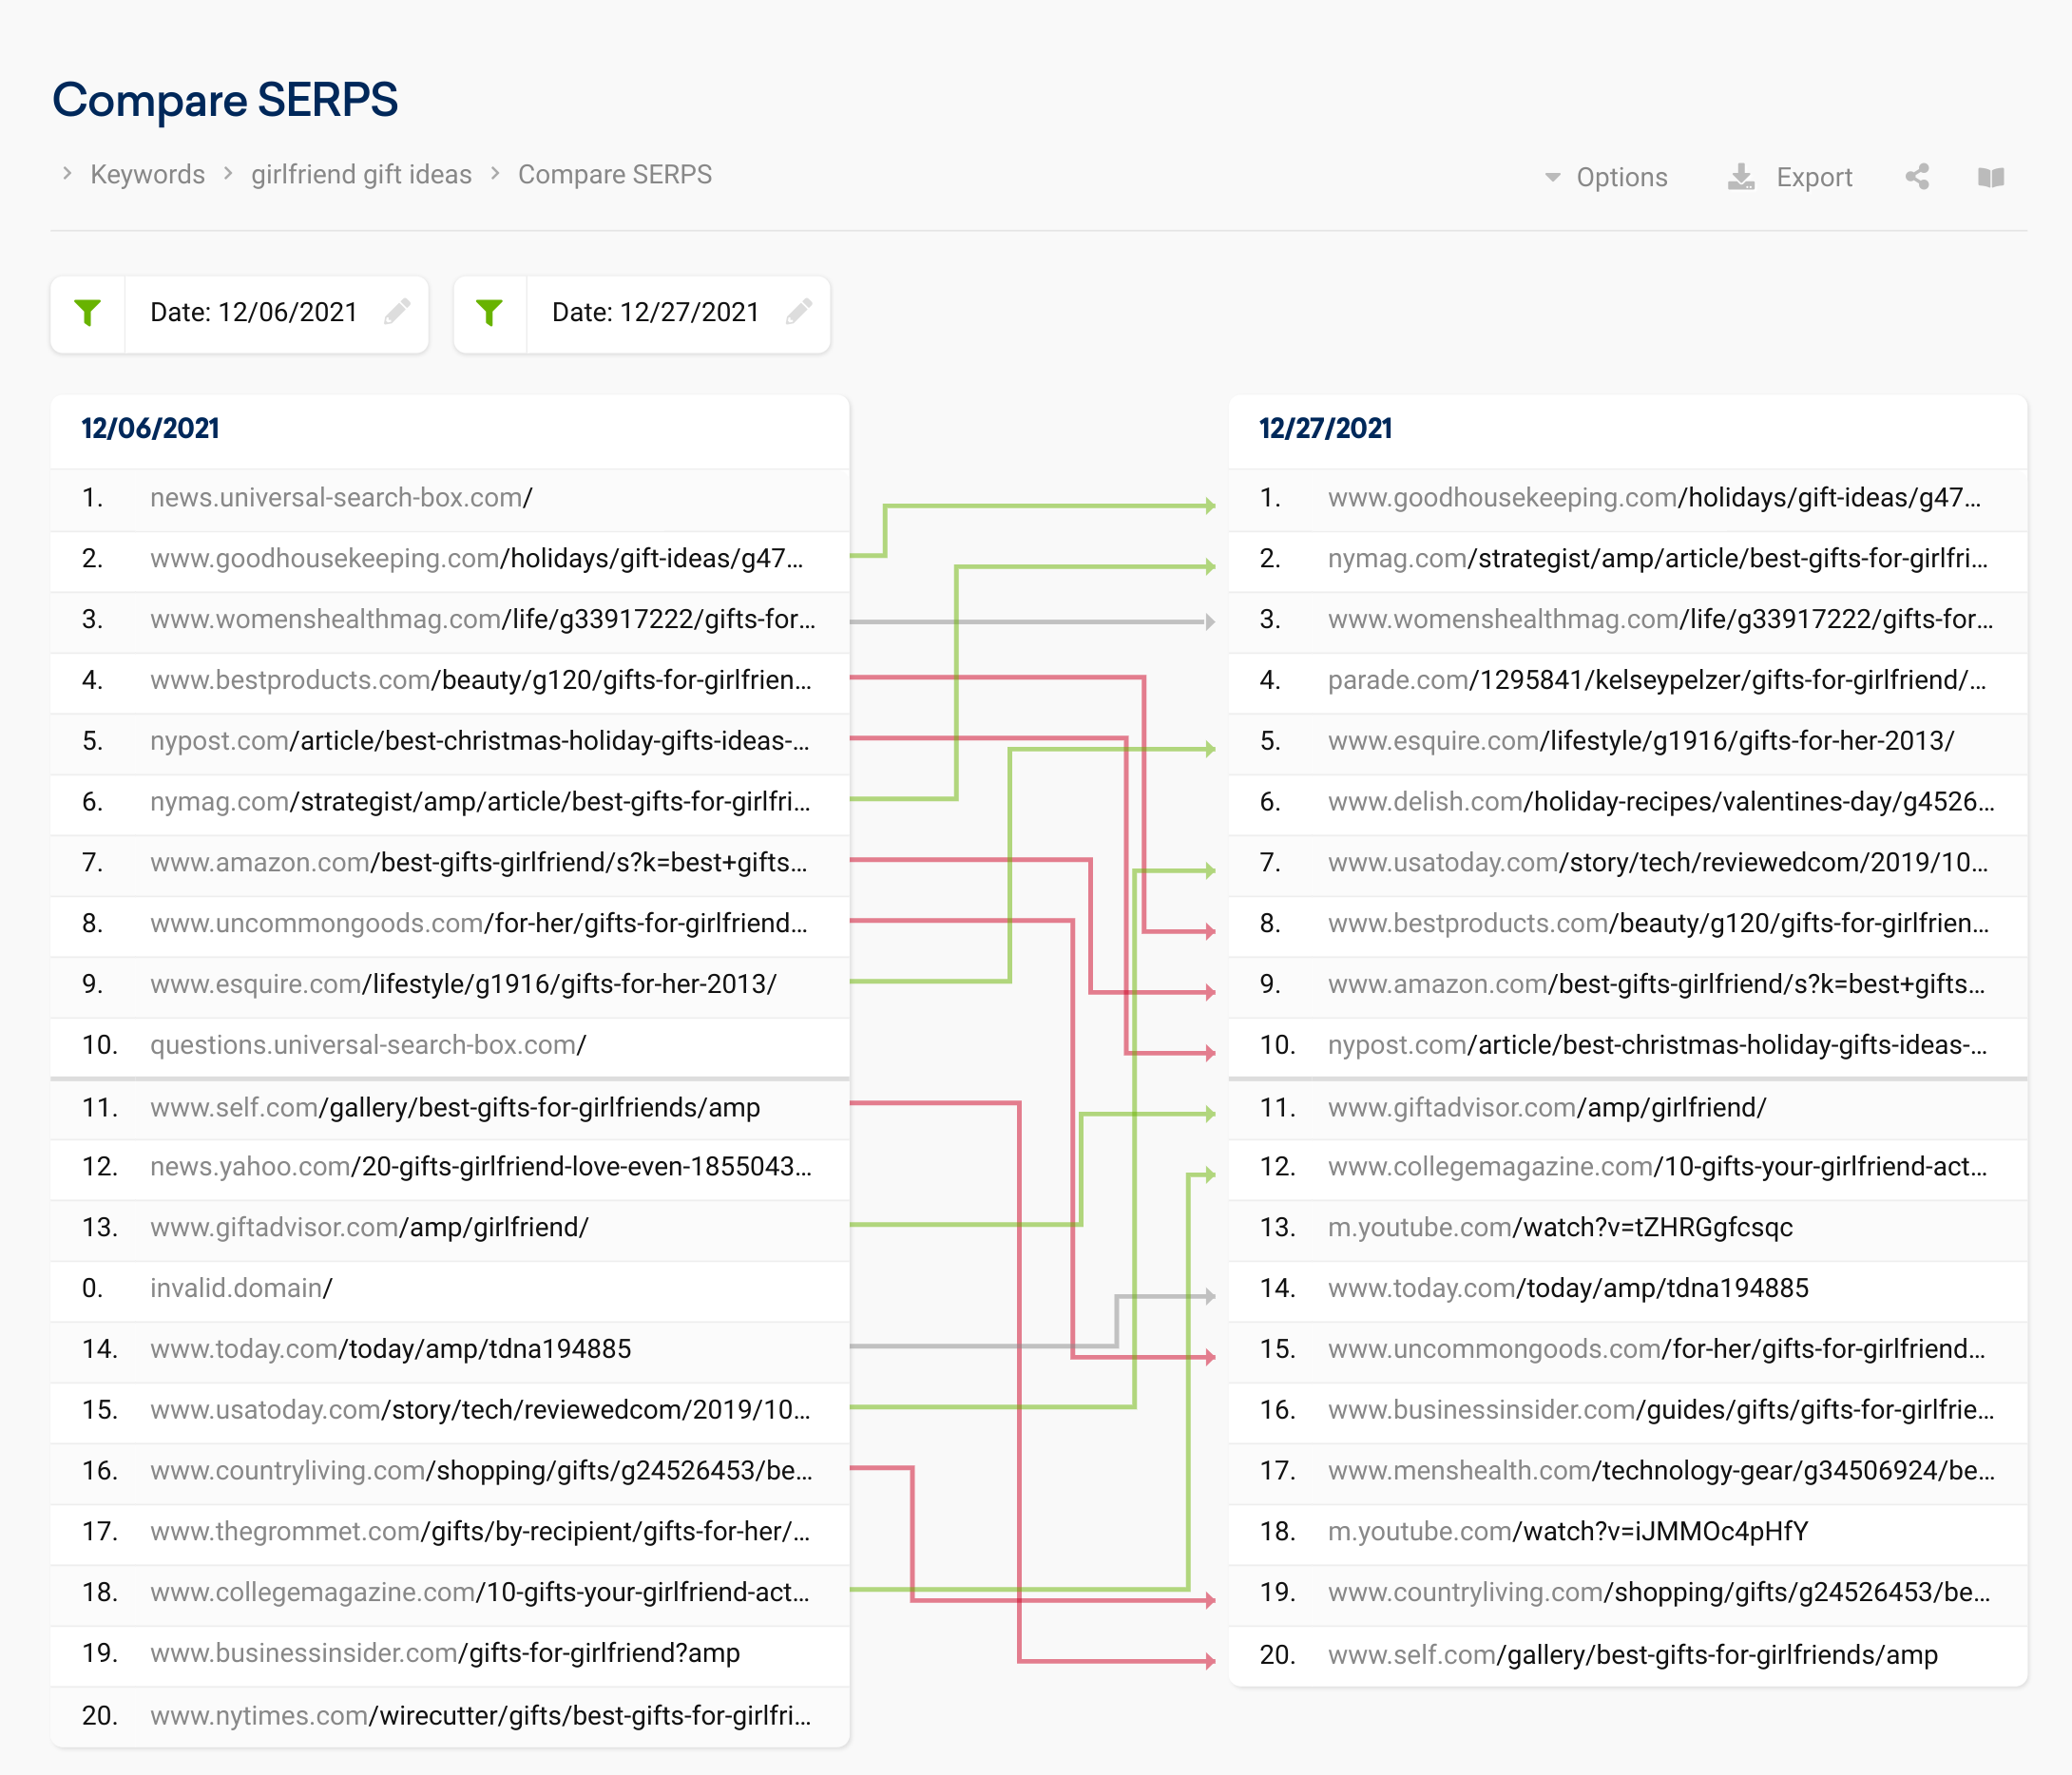Open nypost.com result ranked 5 on 12/06/2021
This screenshot has width=2072, height=1775.
[x=480, y=741]
